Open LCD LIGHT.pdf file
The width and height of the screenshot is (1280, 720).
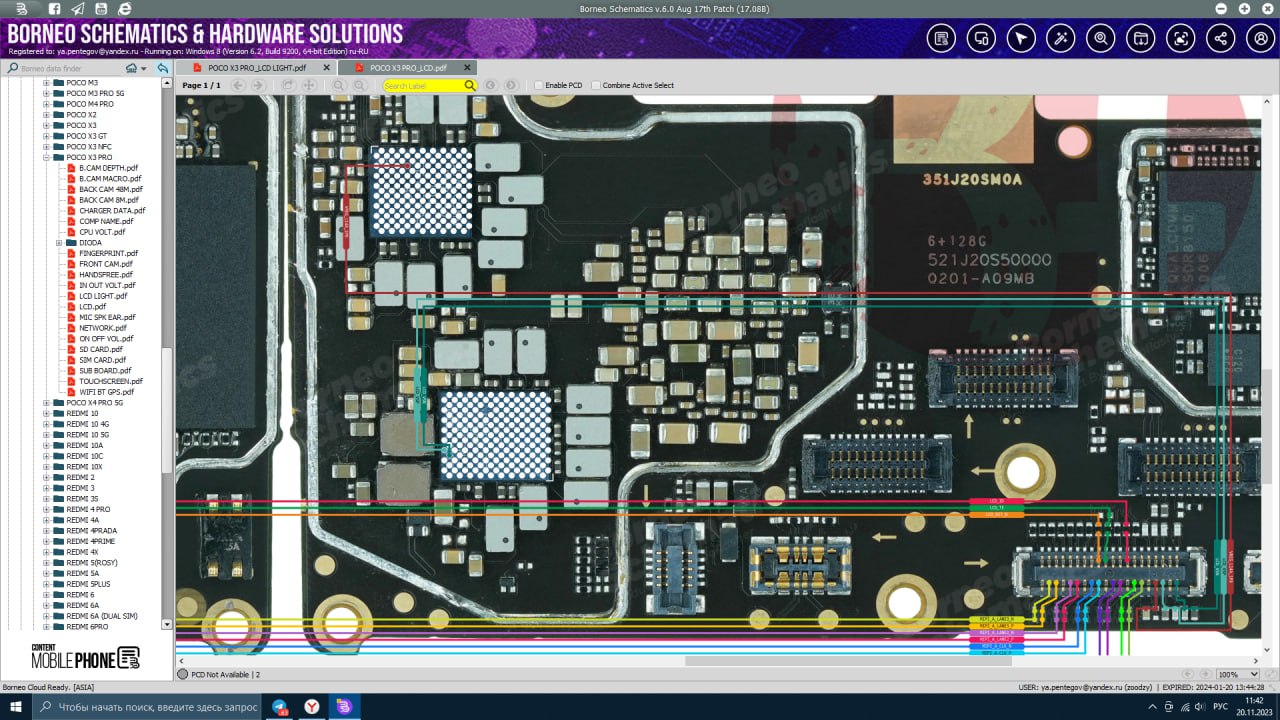click(103, 296)
